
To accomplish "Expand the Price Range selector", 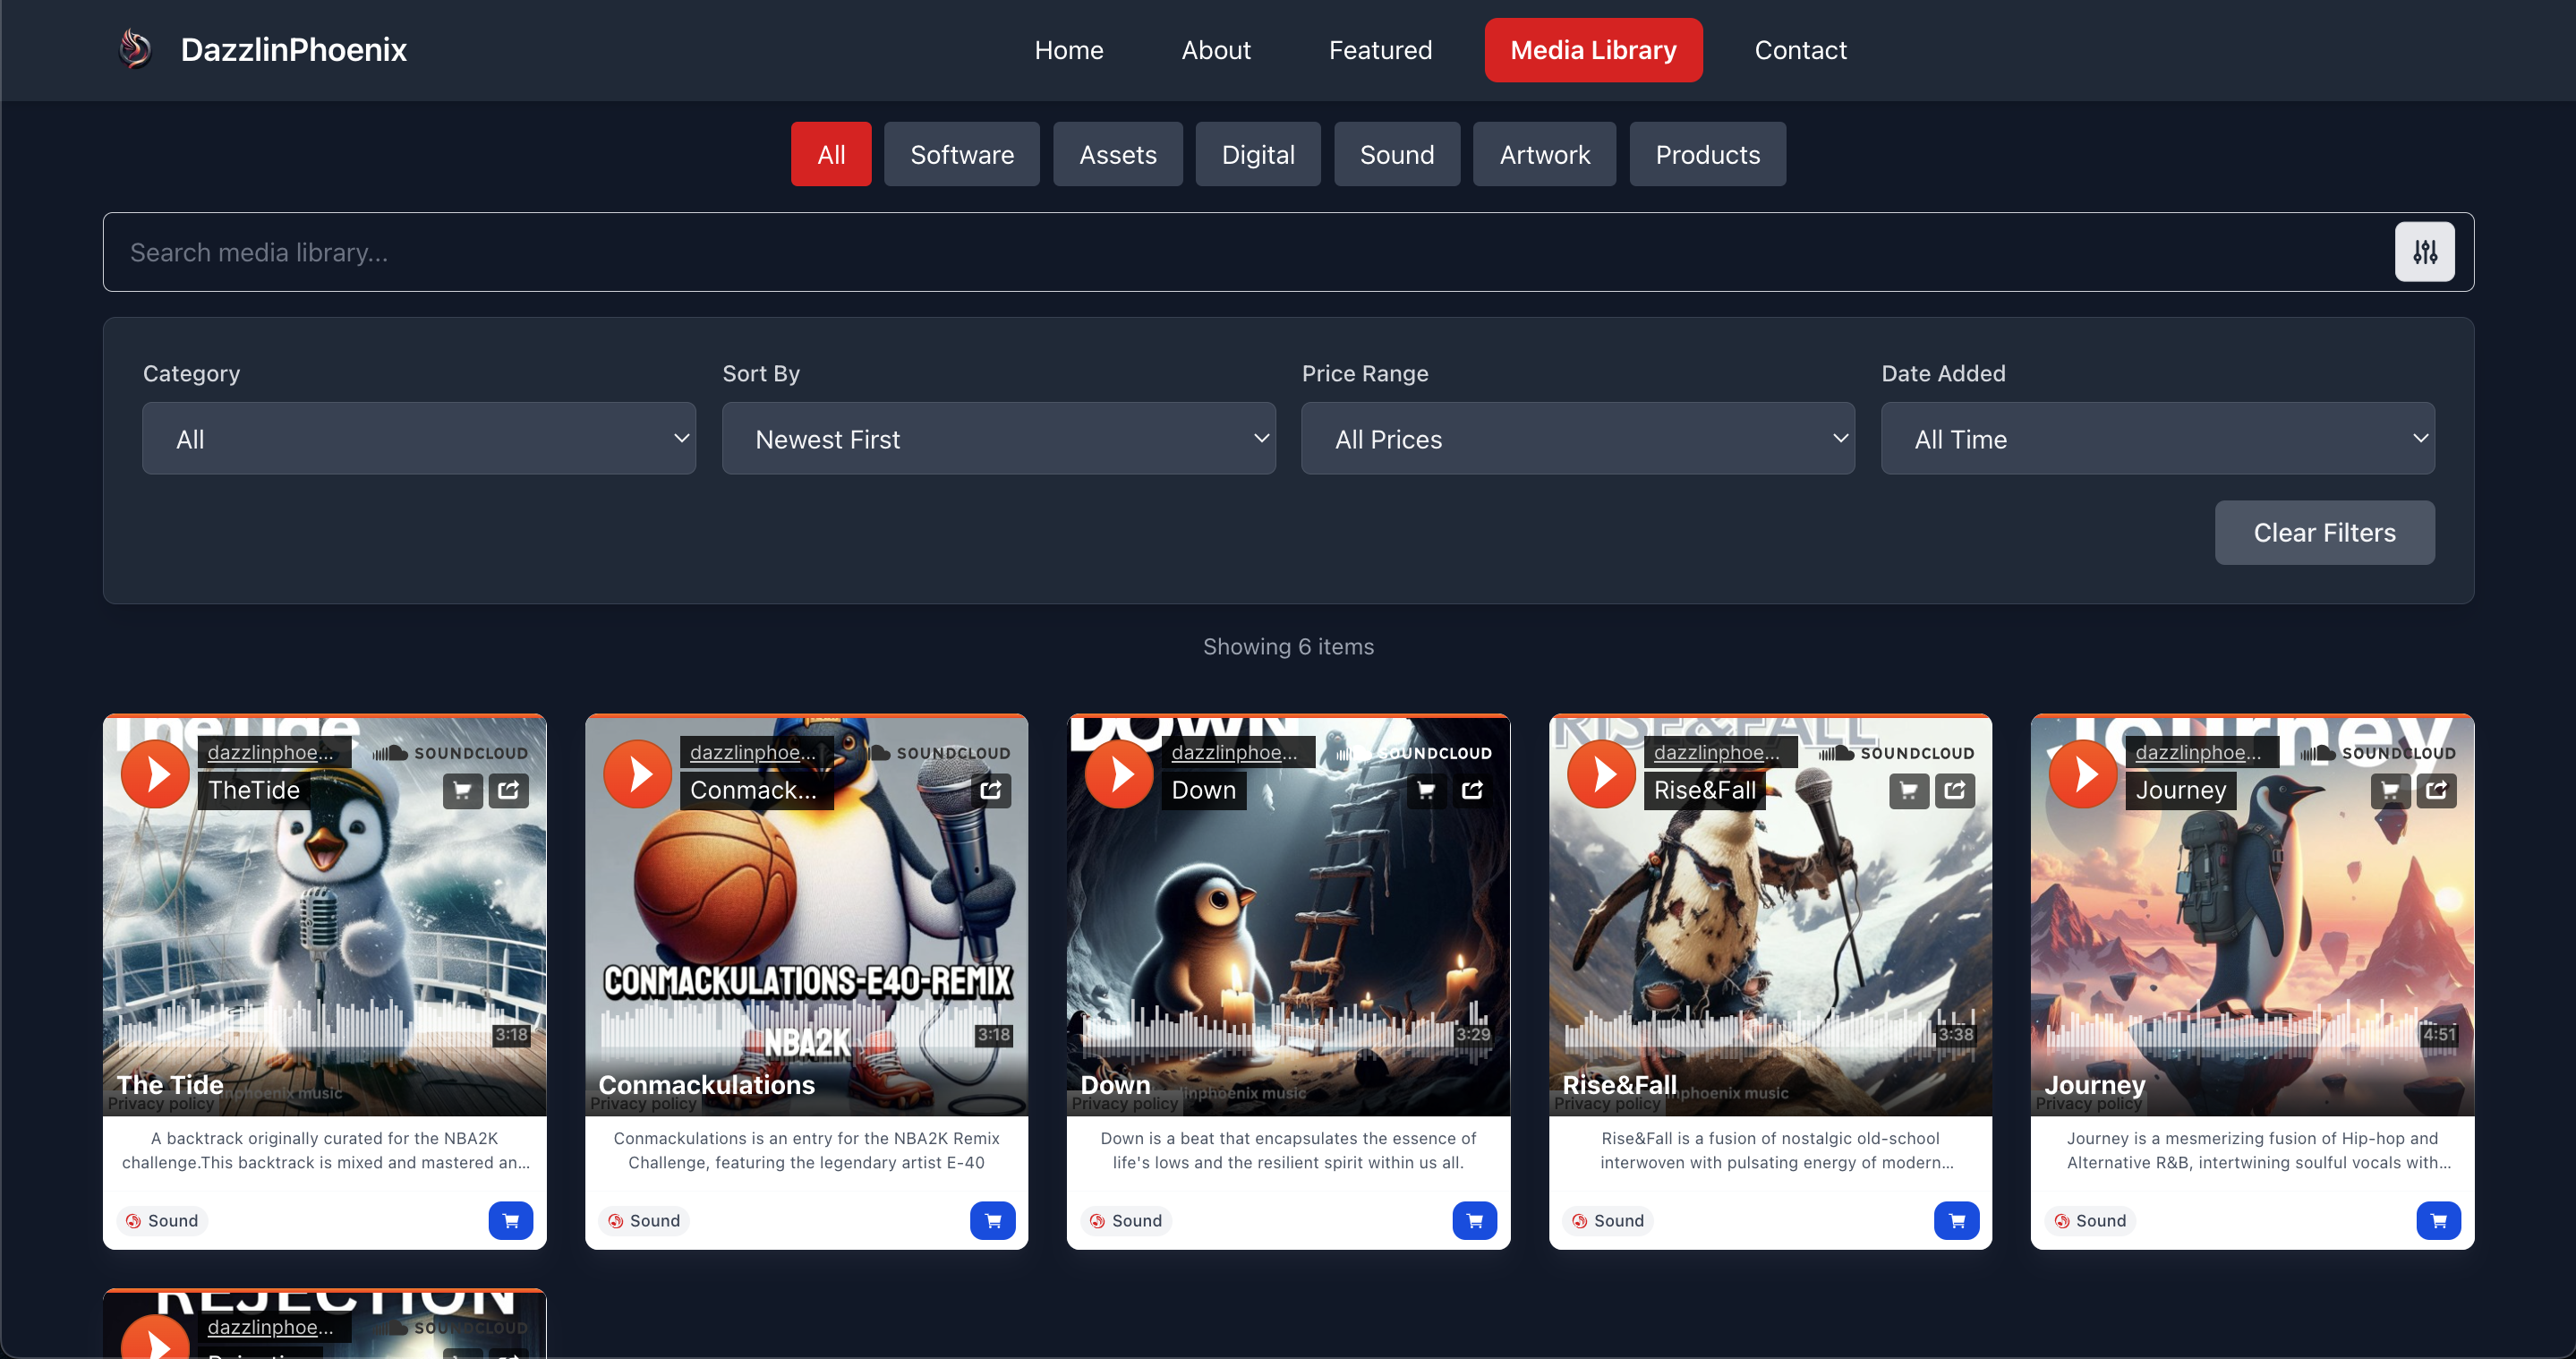I will click(x=1578, y=438).
